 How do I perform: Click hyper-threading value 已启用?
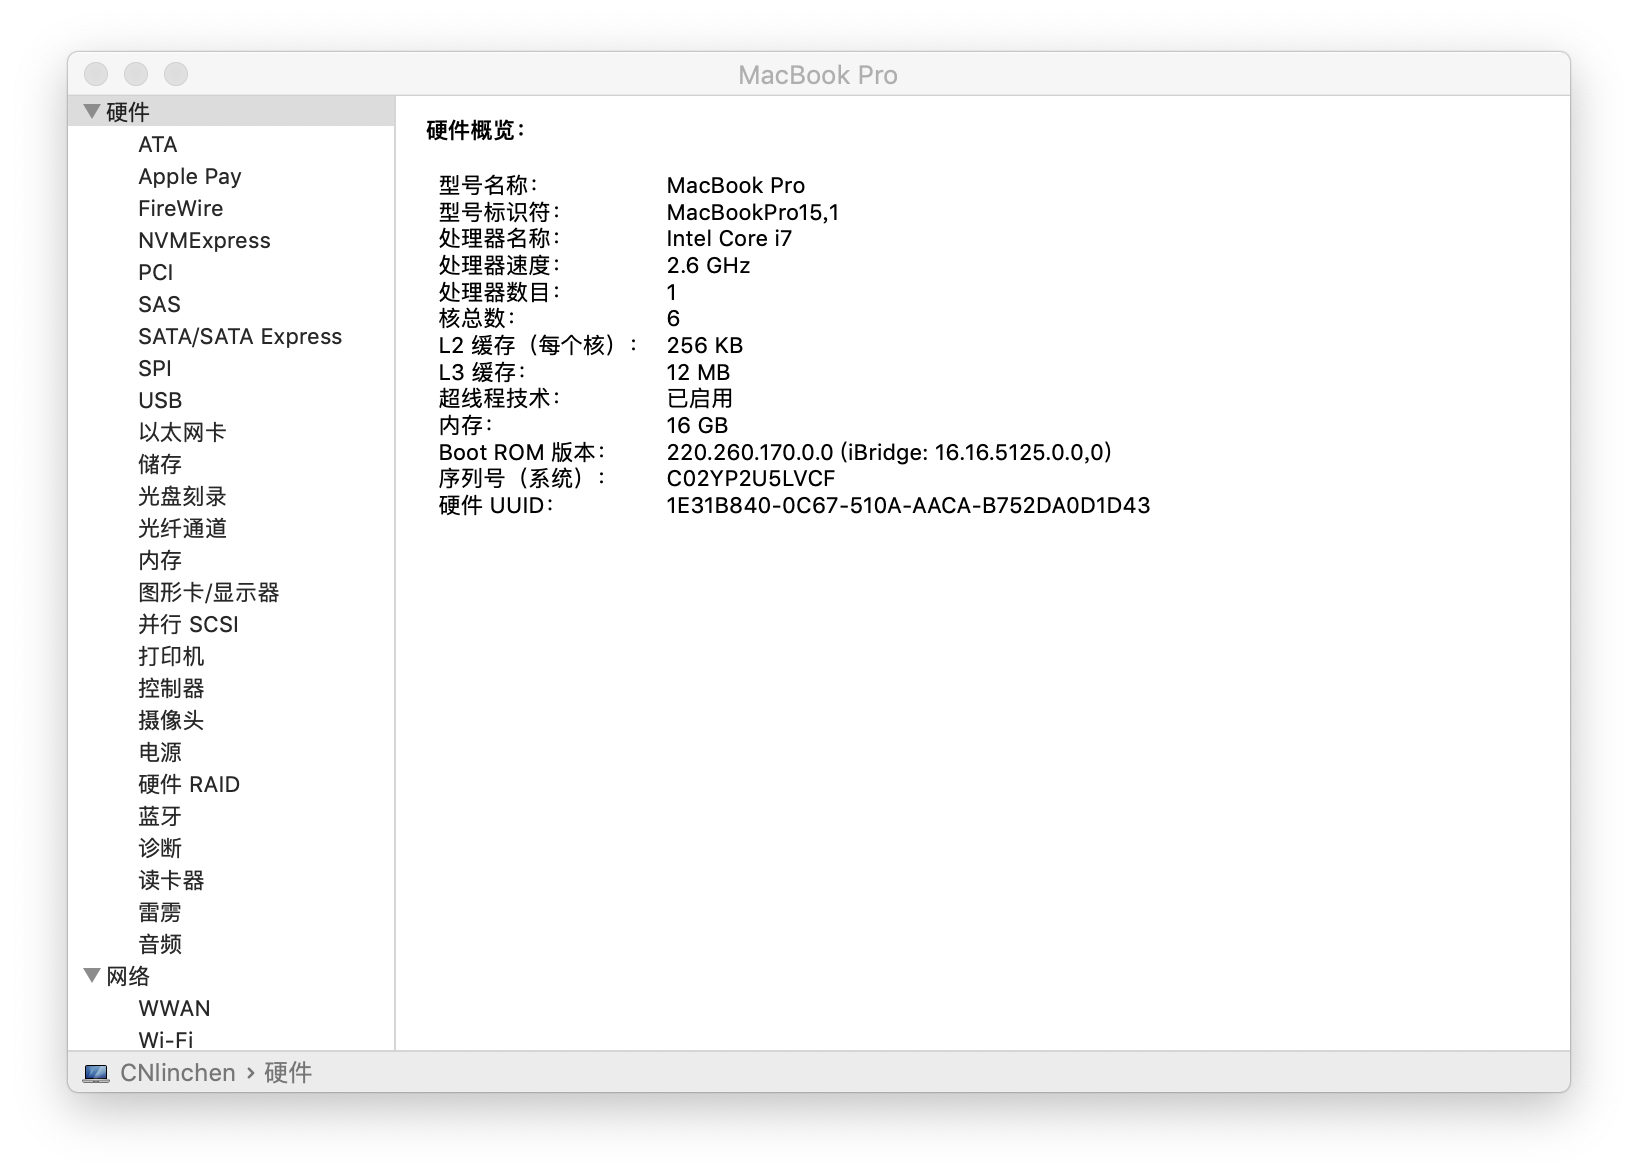click(x=699, y=398)
